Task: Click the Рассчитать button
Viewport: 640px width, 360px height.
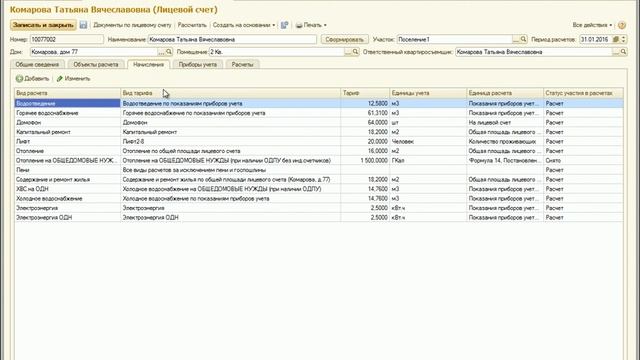Action: pos(192,25)
